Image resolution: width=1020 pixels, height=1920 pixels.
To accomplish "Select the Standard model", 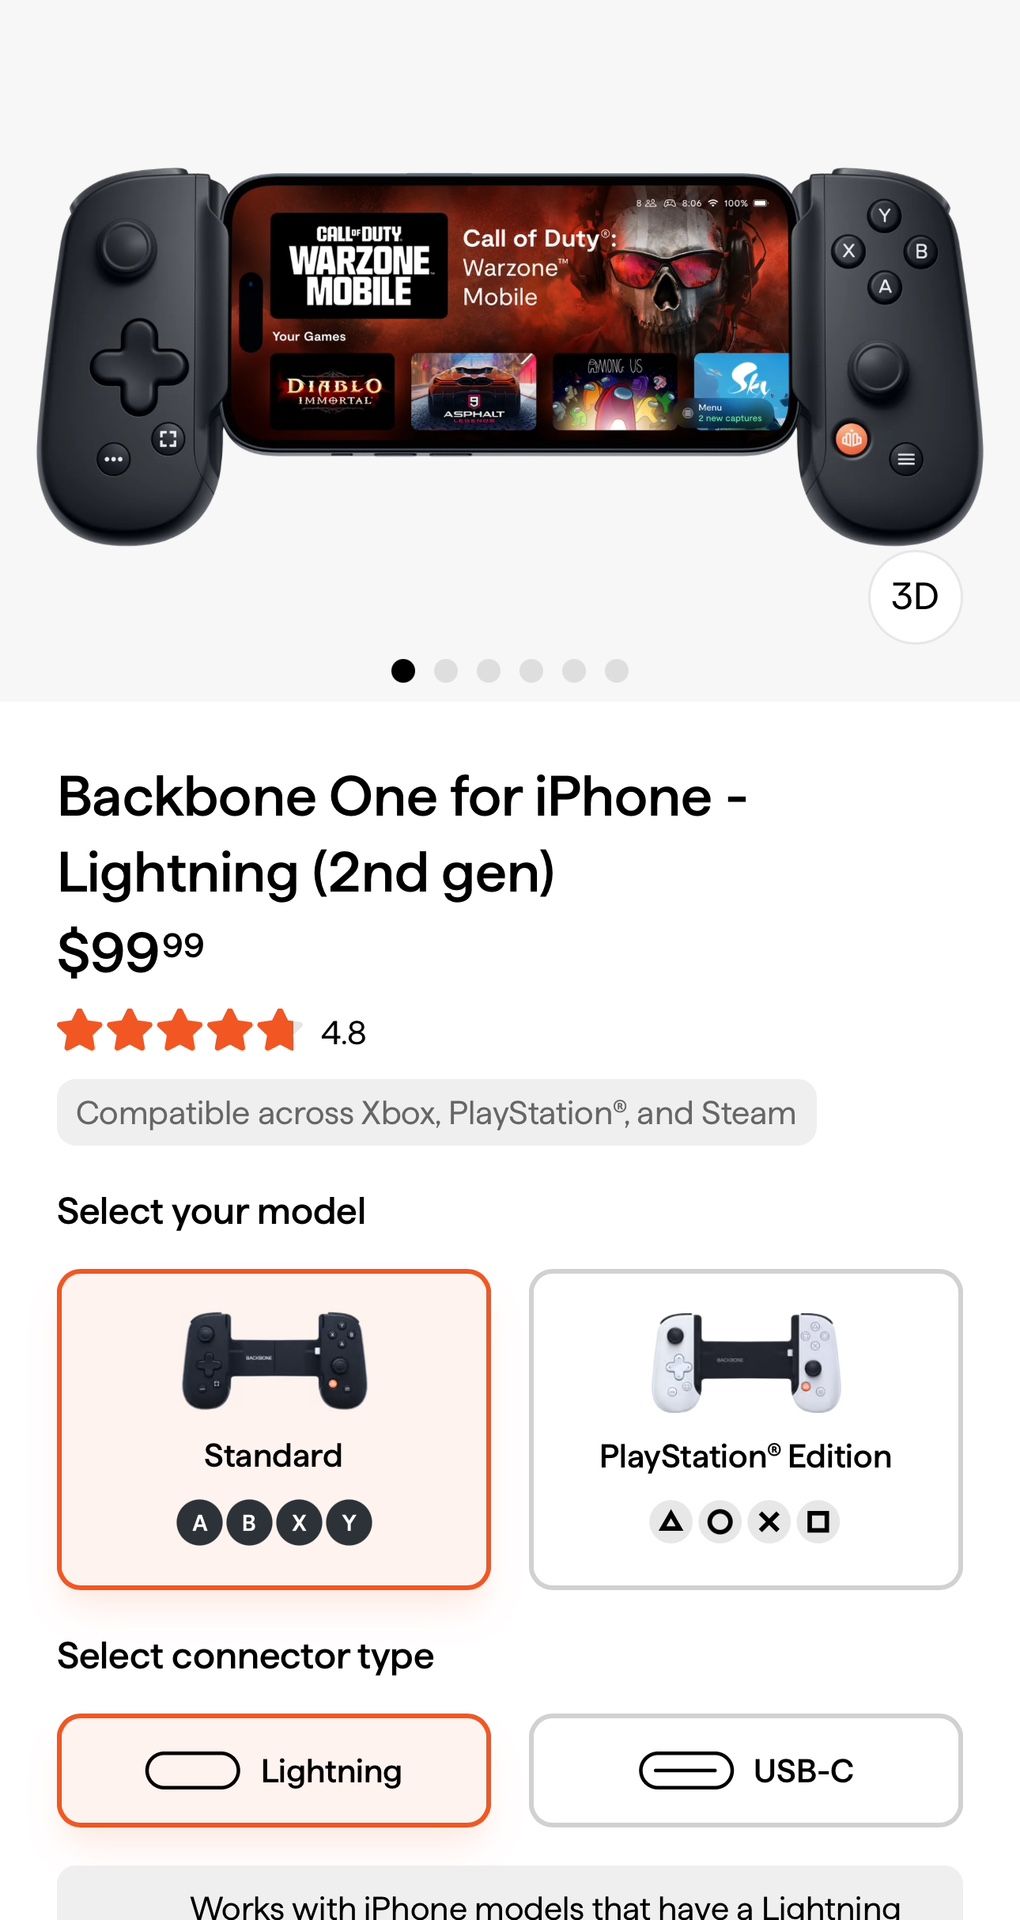I will (274, 1428).
